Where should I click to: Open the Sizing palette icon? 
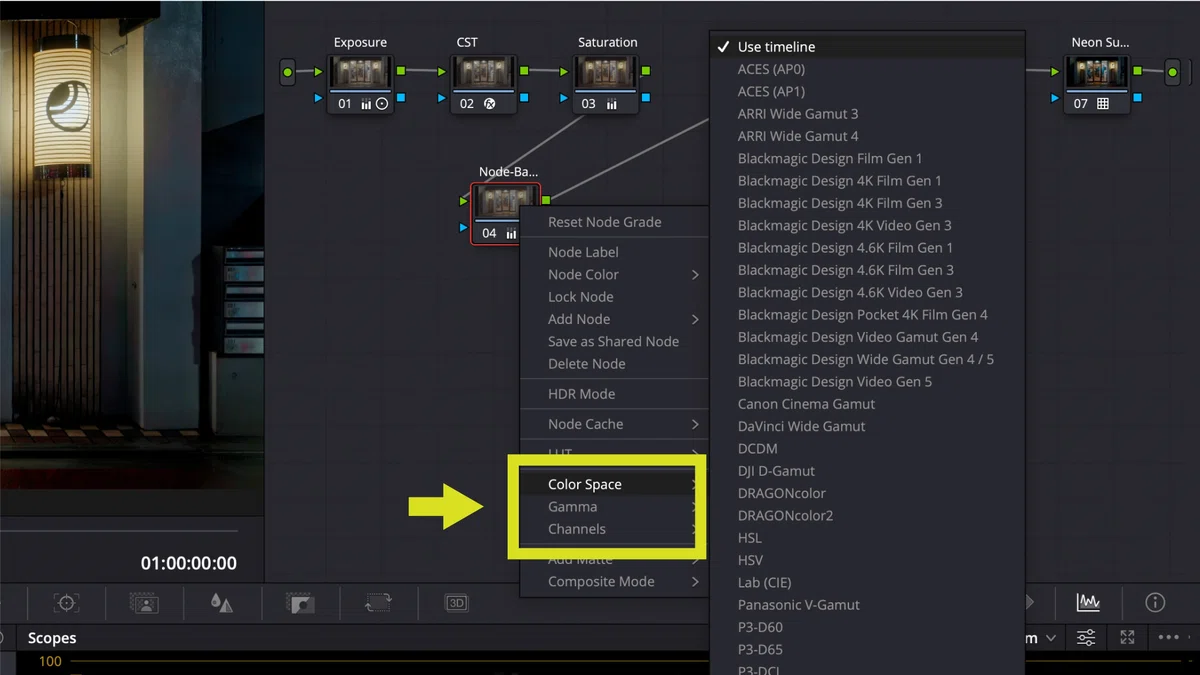click(378, 603)
